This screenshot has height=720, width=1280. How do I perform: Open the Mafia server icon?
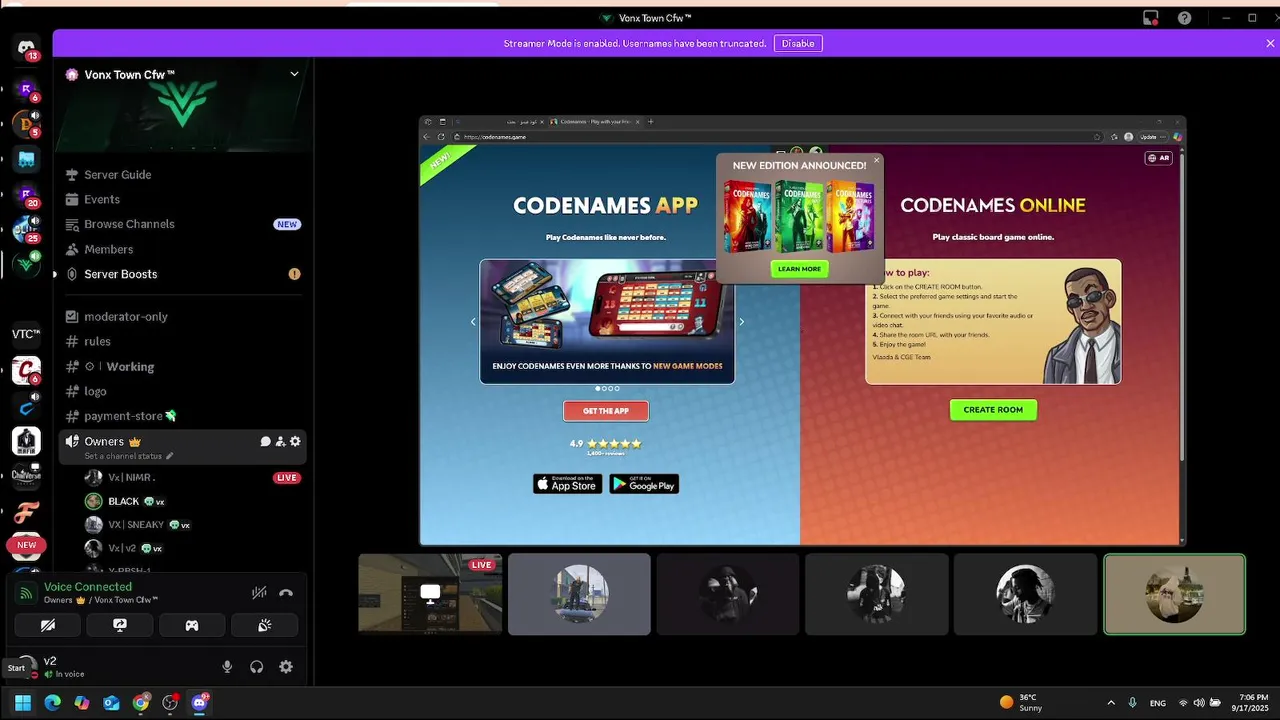coord(26,441)
